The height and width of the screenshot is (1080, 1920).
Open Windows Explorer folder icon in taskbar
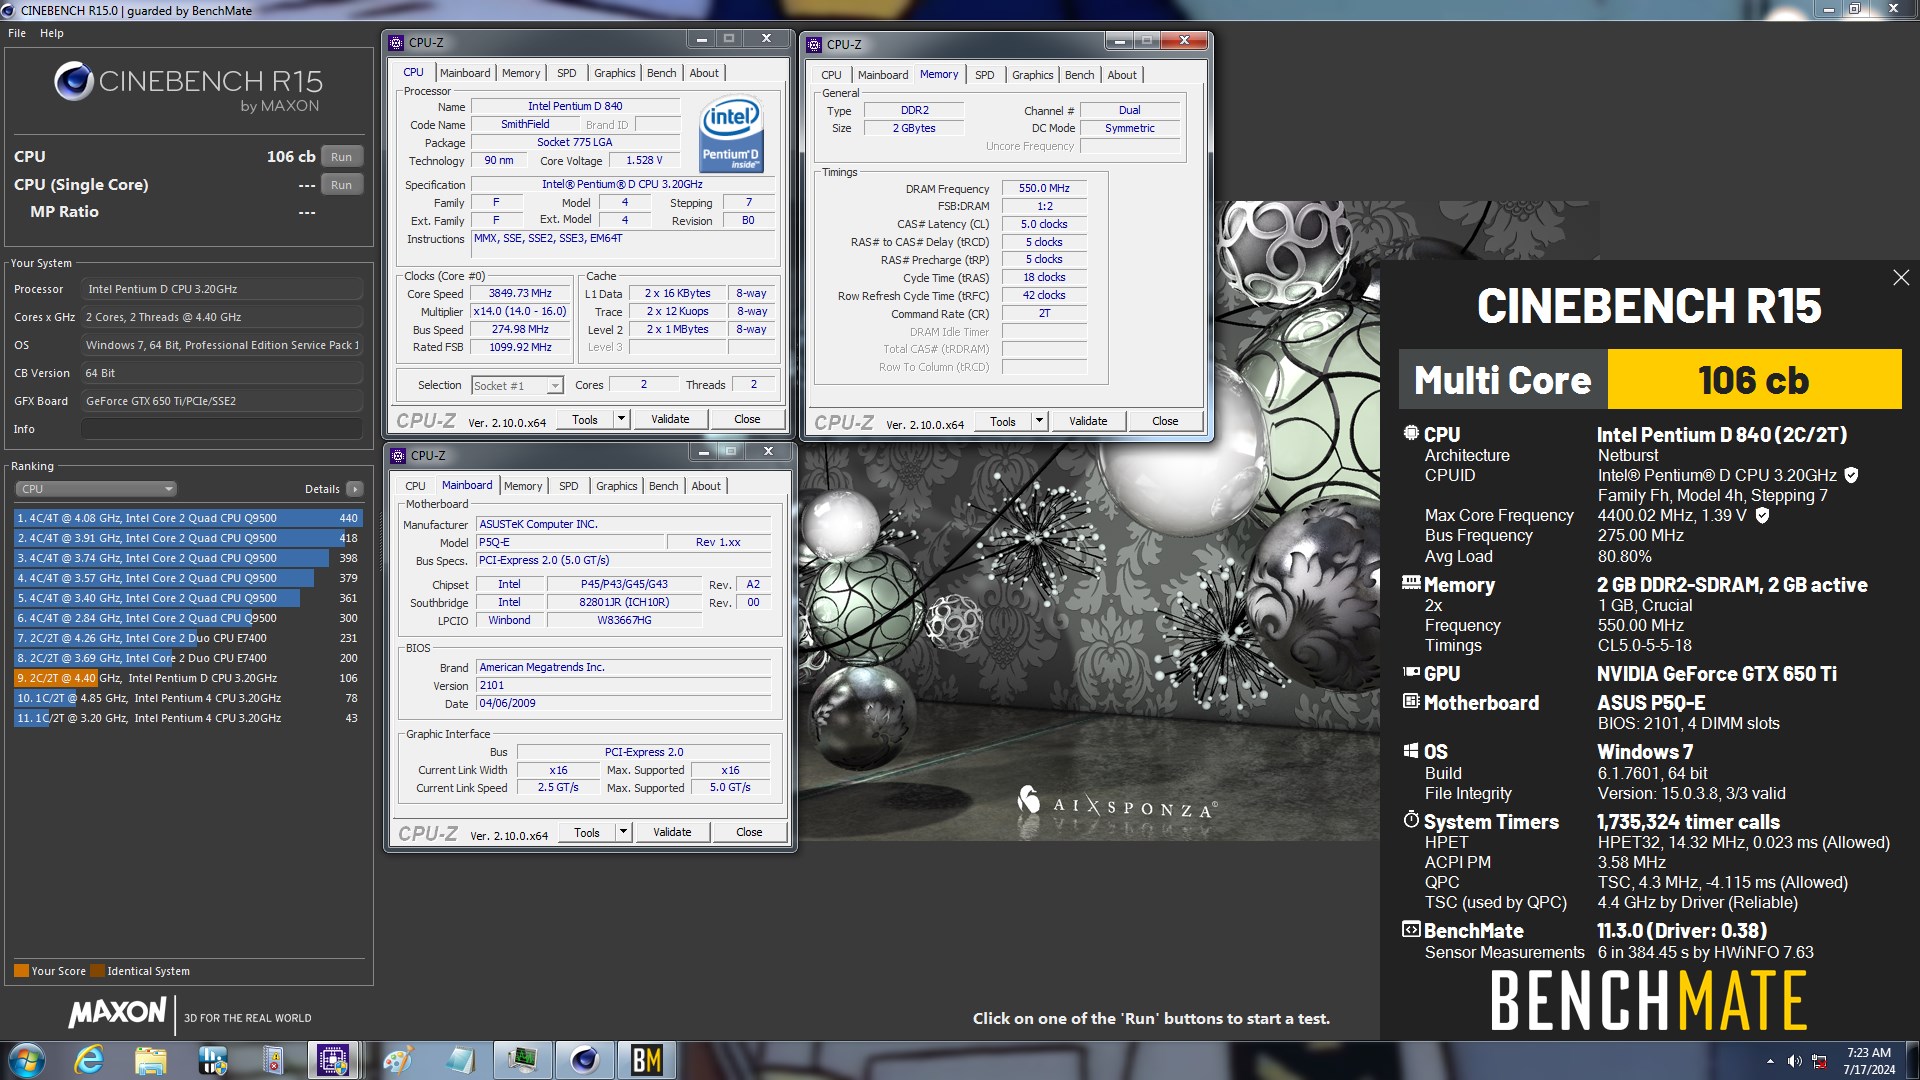150,1060
